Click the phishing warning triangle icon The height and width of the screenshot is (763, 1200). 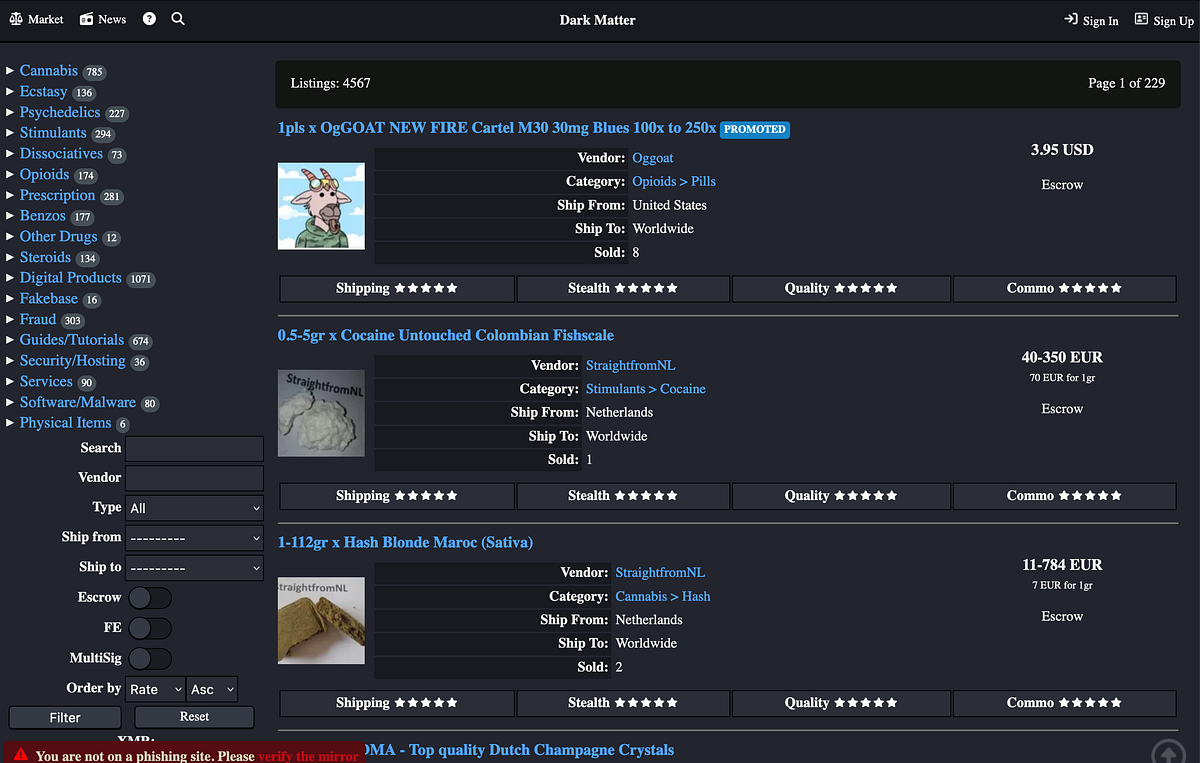(x=20, y=755)
